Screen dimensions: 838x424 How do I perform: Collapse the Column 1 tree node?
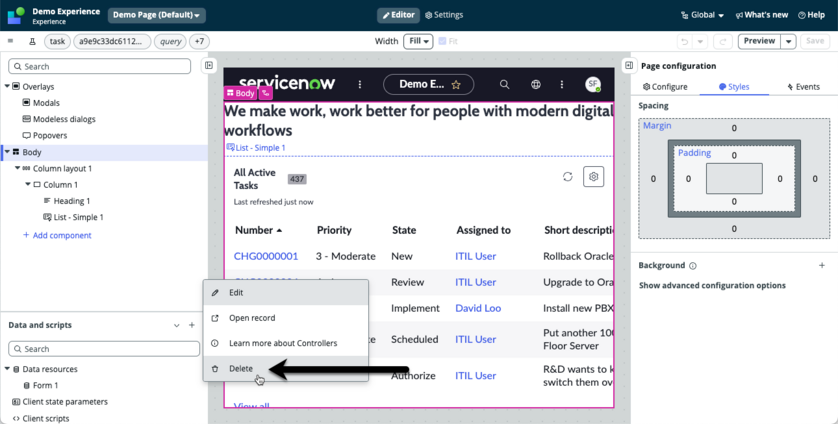click(28, 184)
